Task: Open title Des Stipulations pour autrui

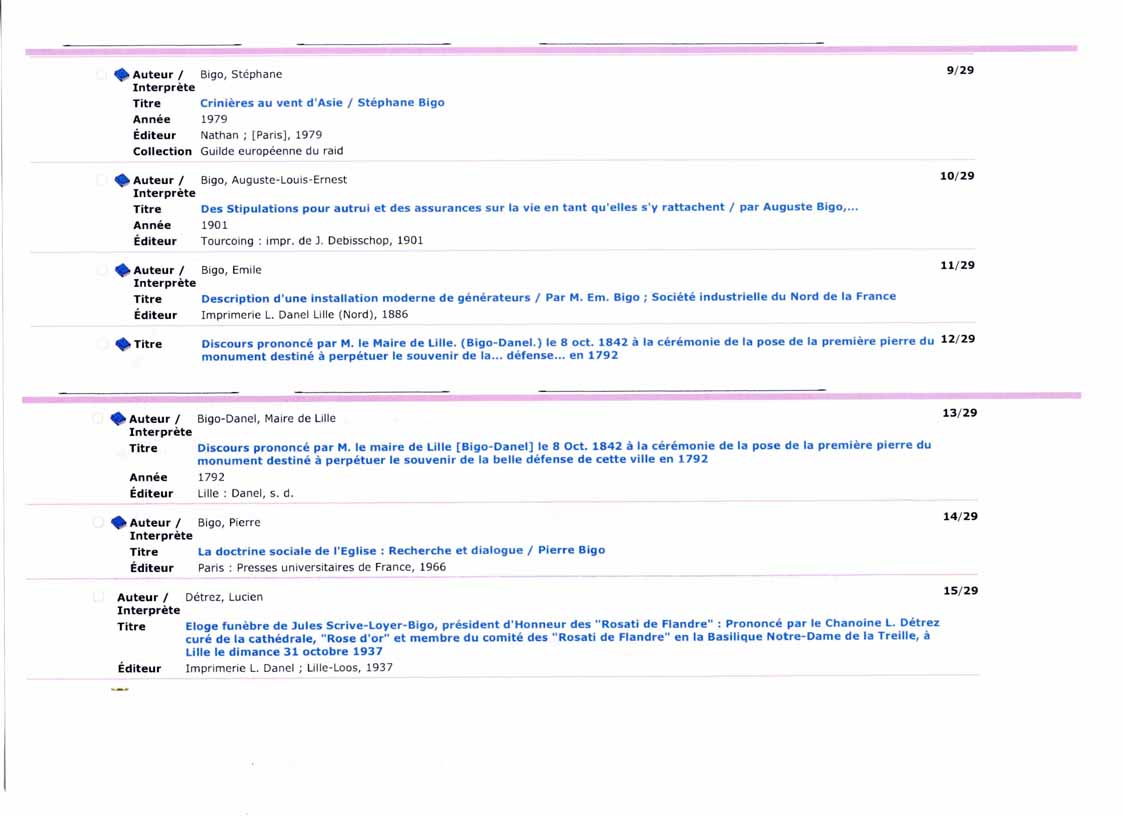Action: coord(529,208)
